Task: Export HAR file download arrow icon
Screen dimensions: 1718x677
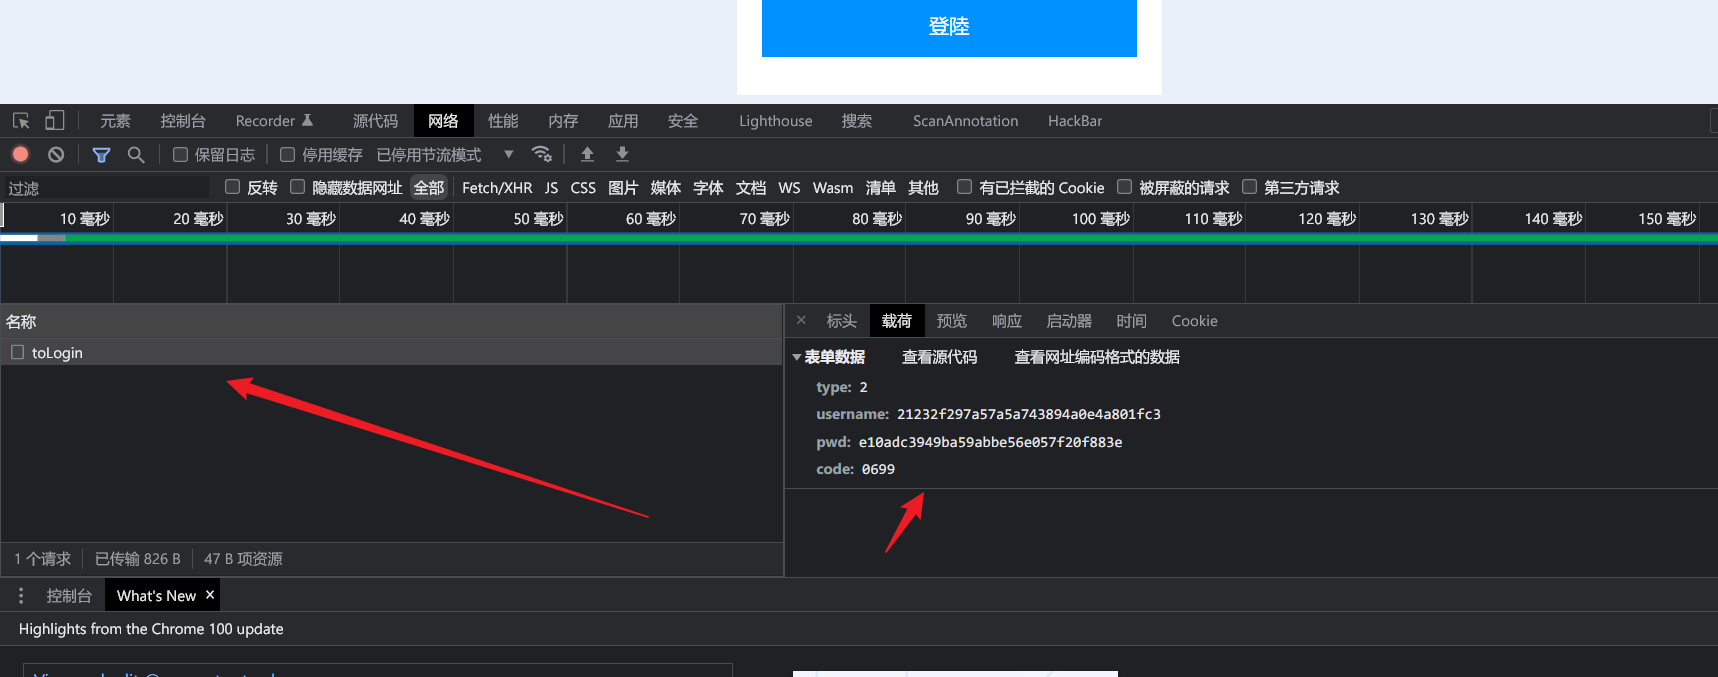Action: click(x=622, y=154)
